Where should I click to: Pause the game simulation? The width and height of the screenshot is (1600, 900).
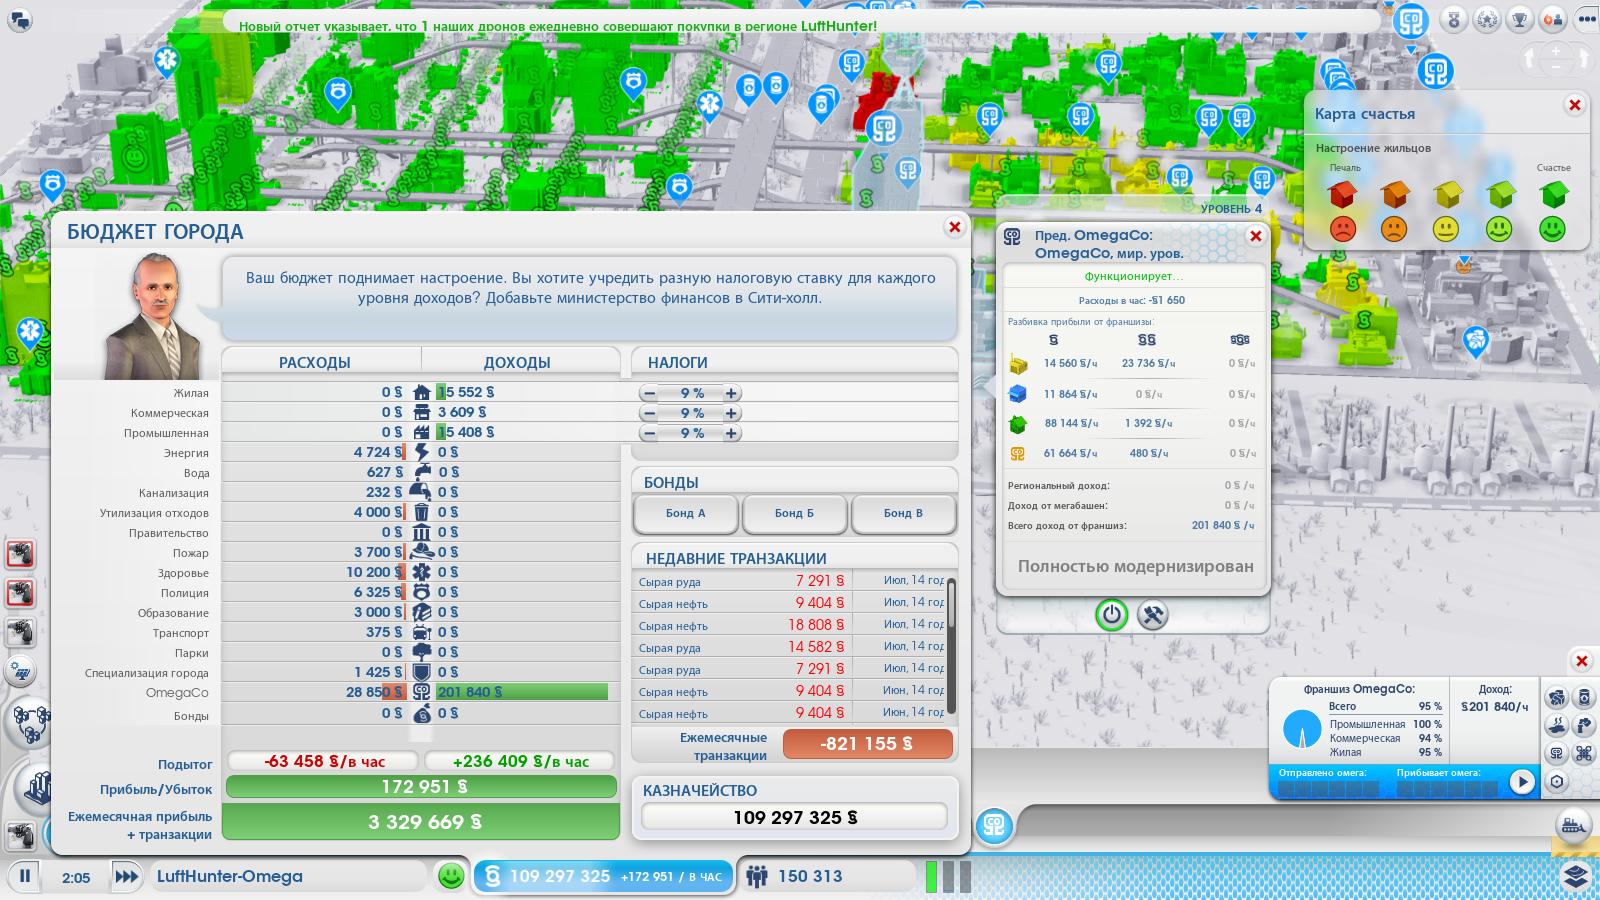coord(25,876)
